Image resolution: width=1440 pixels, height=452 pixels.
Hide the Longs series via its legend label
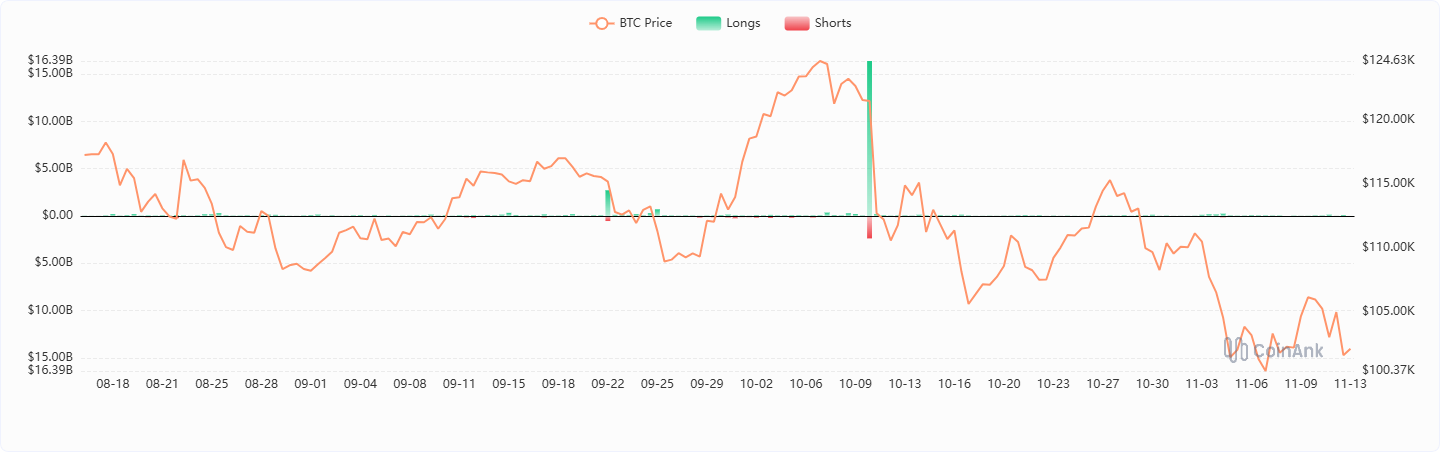click(x=744, y=23)
